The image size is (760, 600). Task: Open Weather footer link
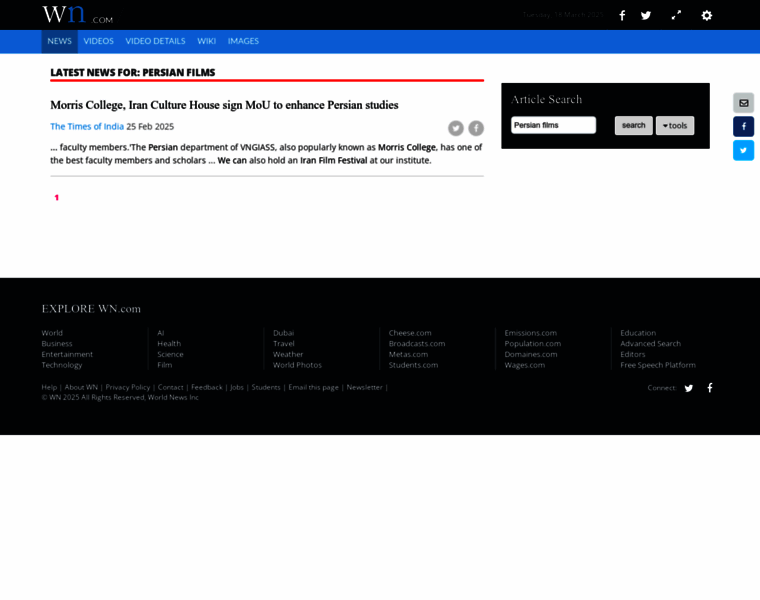click(x=288, y=354)
